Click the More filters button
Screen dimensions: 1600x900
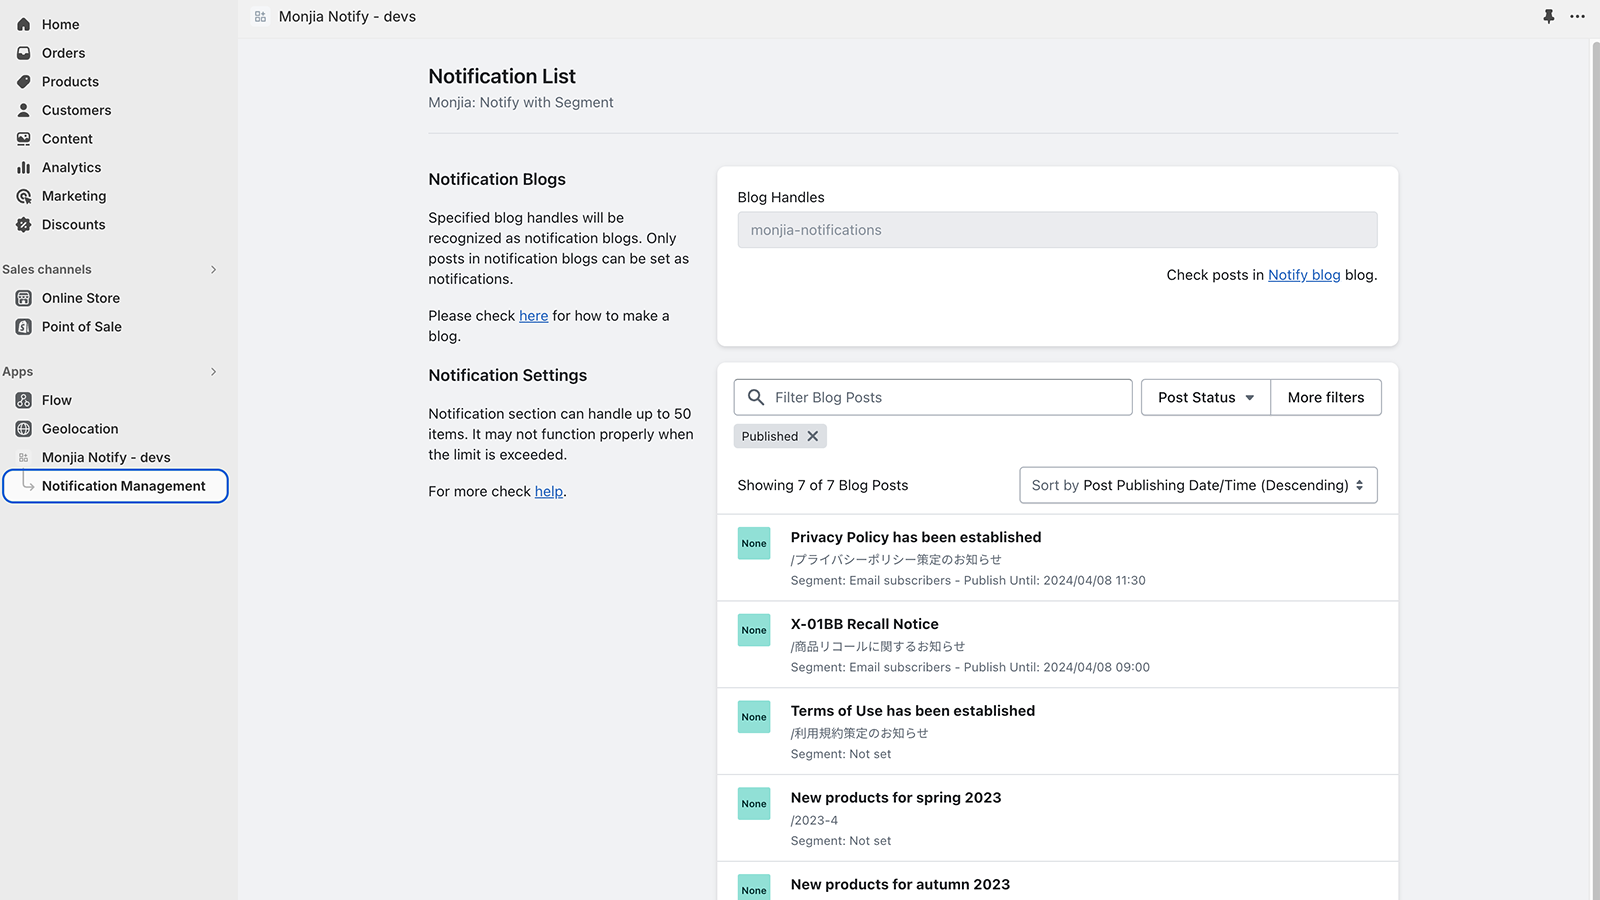tap(1326, 397)
